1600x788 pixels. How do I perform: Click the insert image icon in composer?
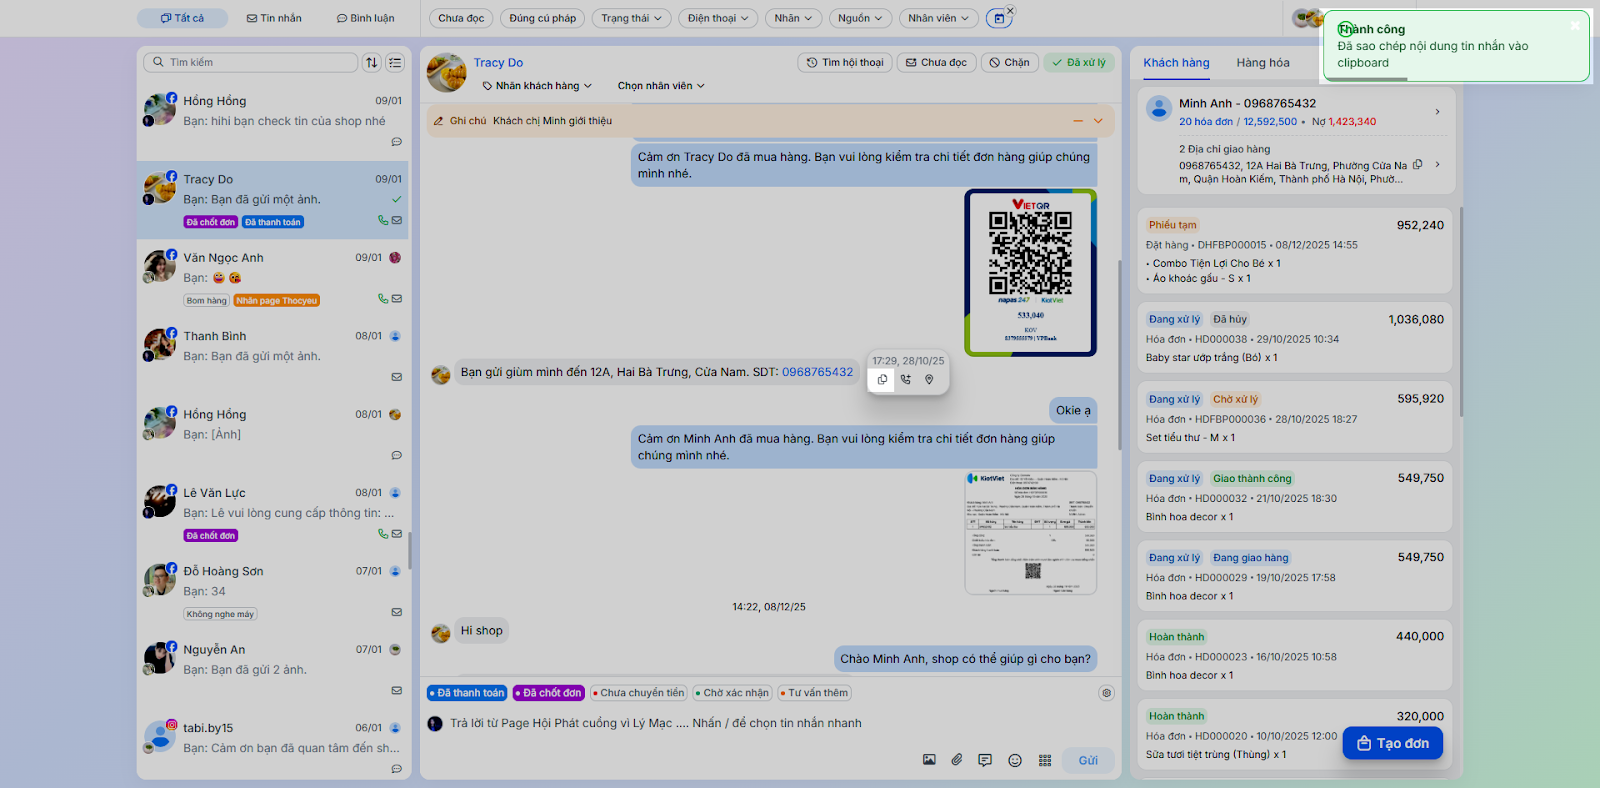929,760
